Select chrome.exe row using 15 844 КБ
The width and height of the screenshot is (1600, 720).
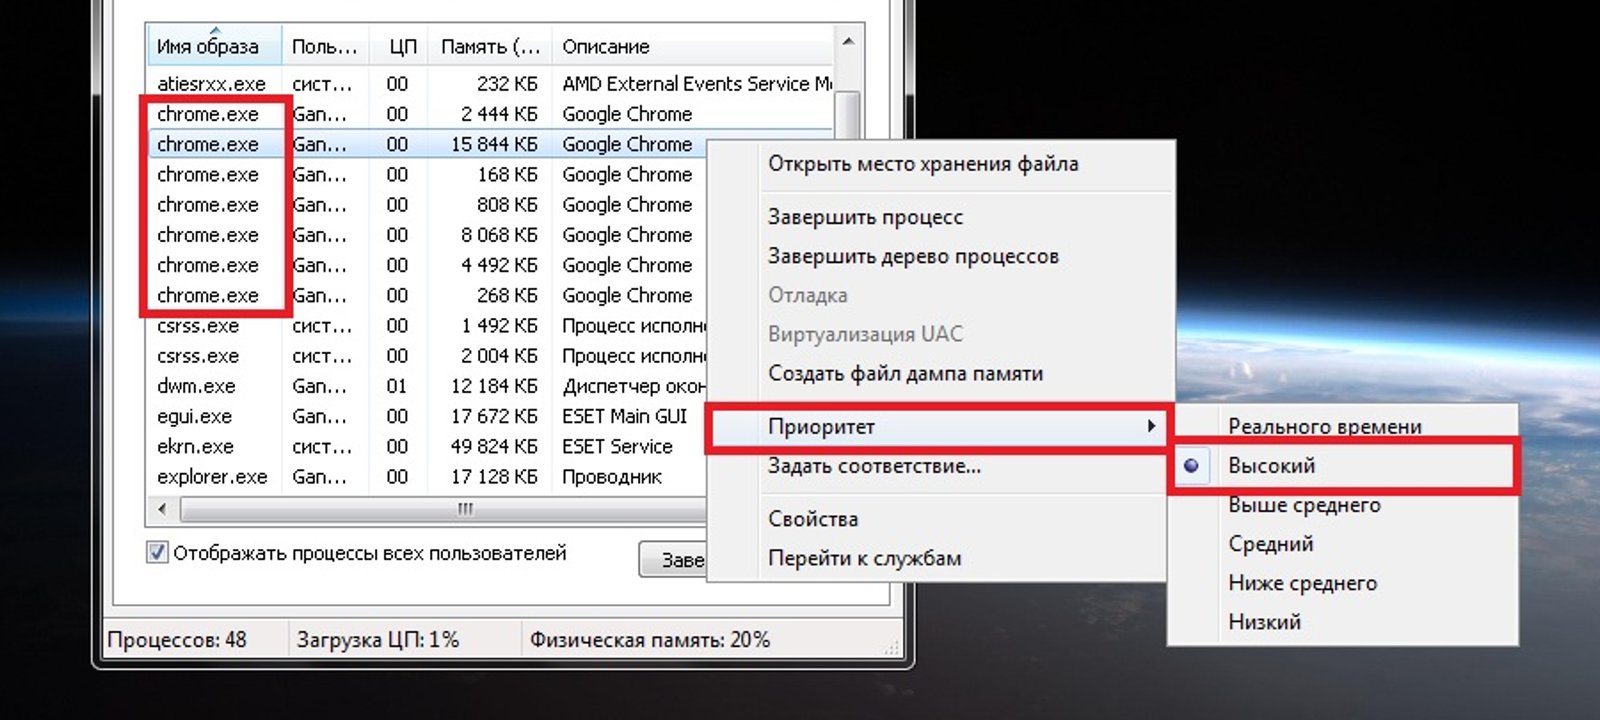[428, 144]
